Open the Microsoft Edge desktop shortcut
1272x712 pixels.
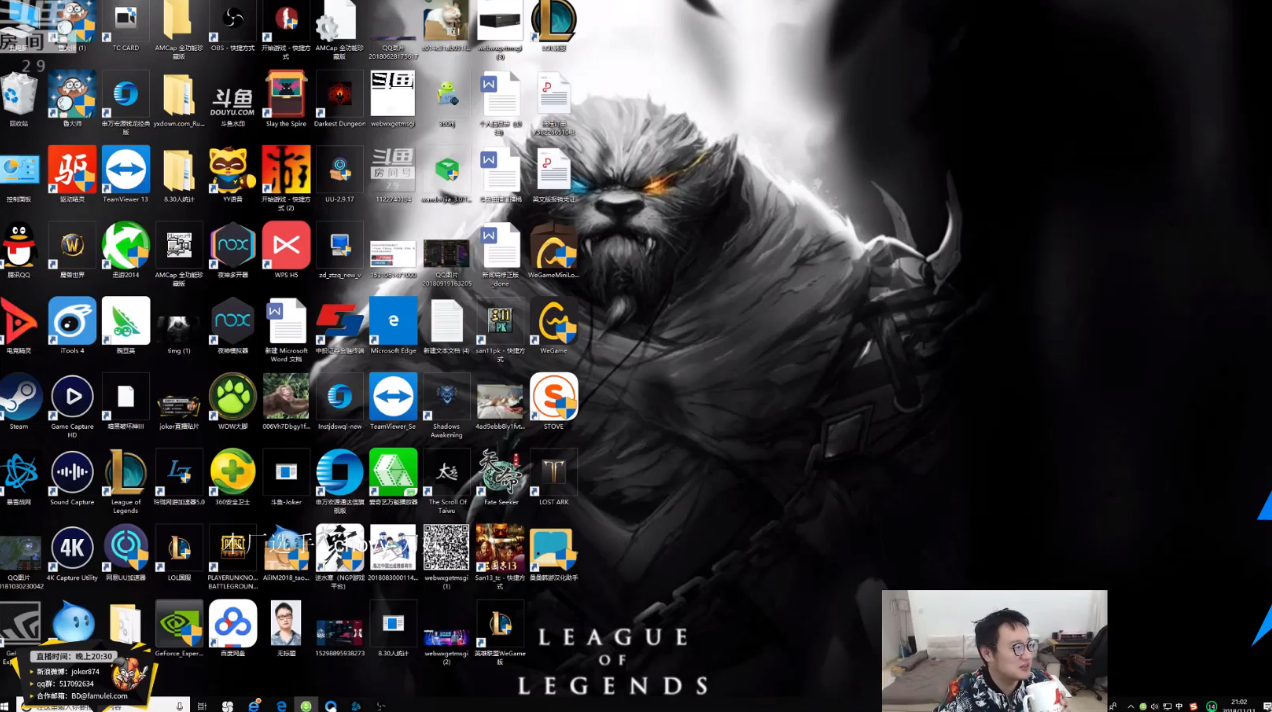pos(393,321)
